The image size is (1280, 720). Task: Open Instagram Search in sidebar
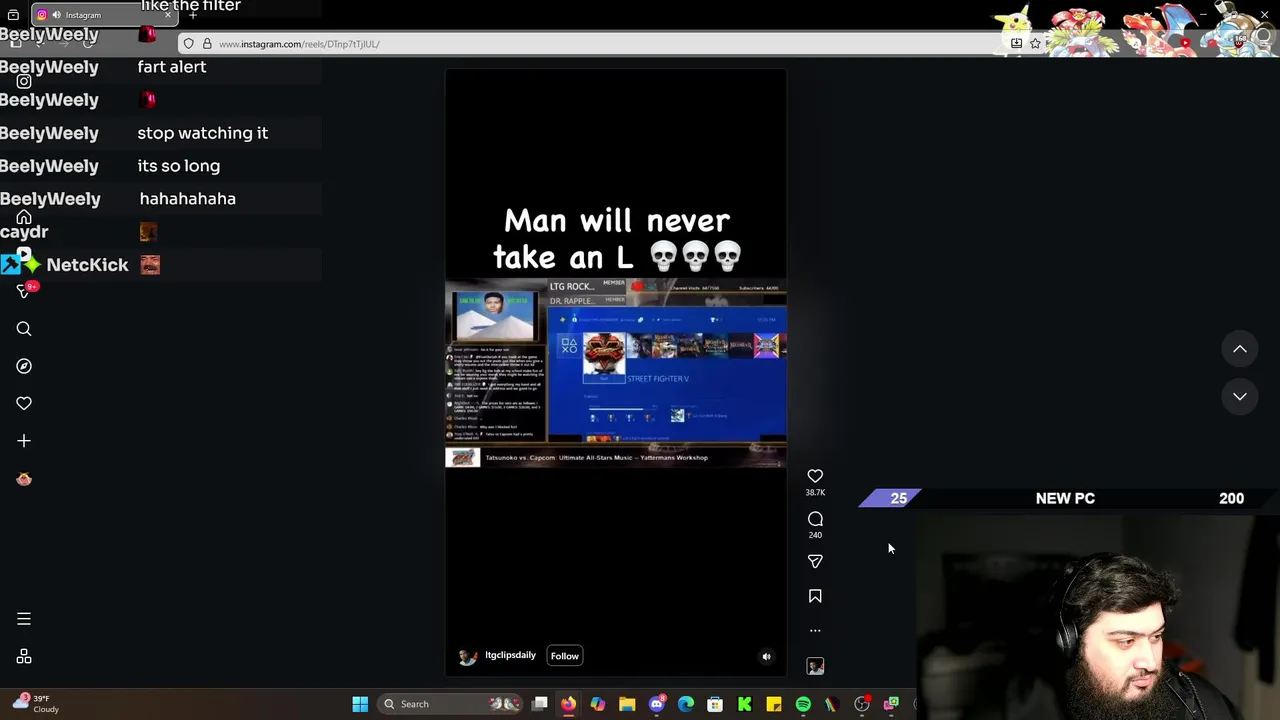tap(24, 329)
